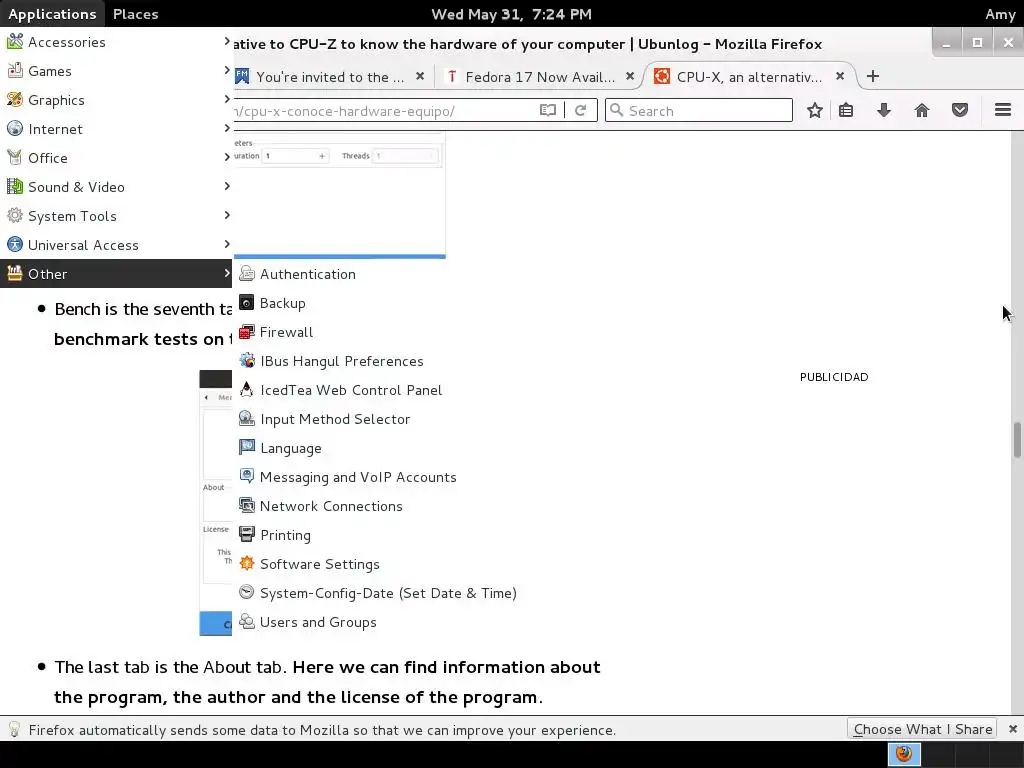Close the Fedora 17 tab
The width and height of the screenshot is (1024, 768).
[630, 76]
